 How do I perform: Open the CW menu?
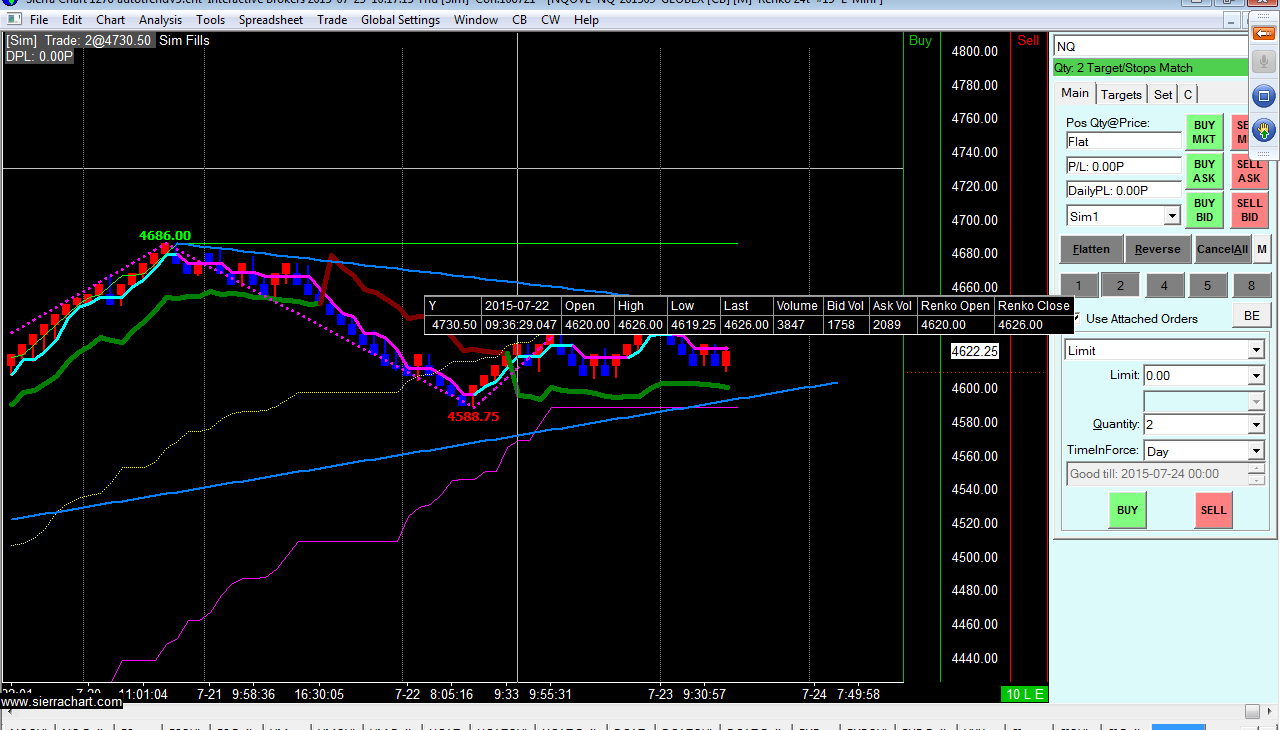pos(550,19)
